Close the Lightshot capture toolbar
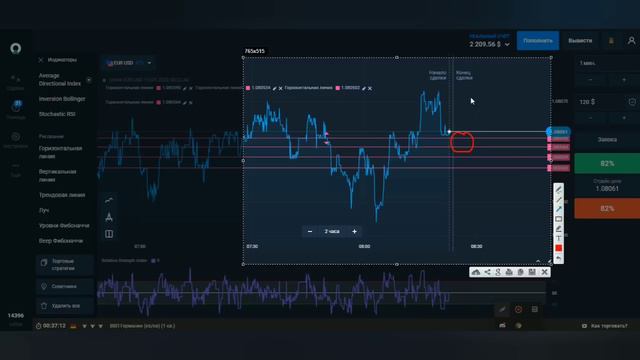 point(544,272)
